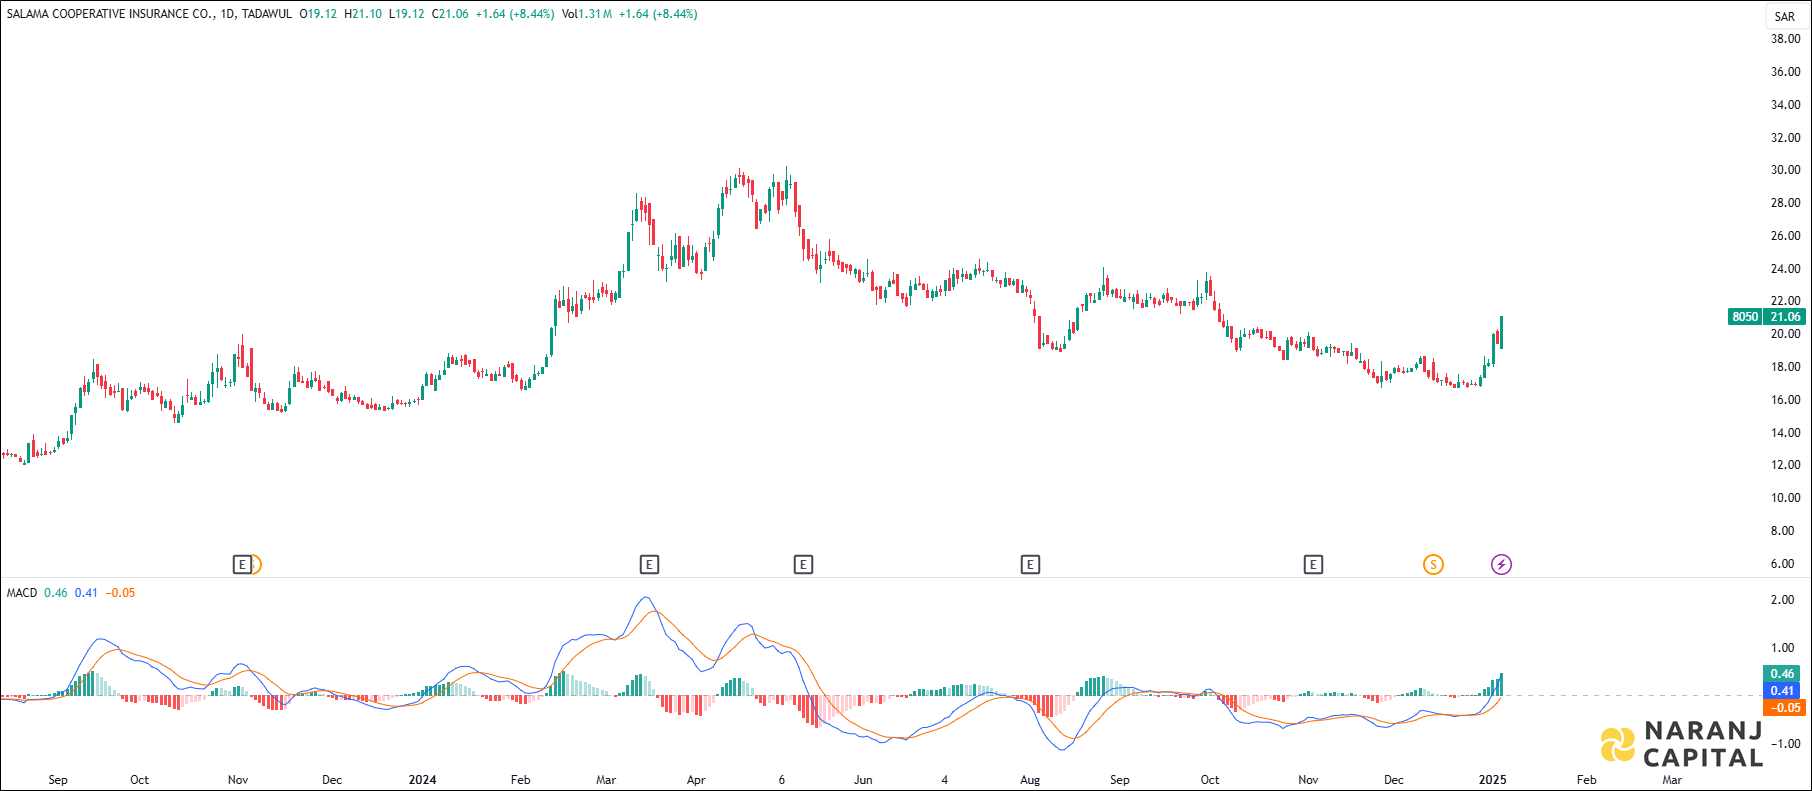This screenshot has width=1812, height=791.
Task: Click the Feb label right after 2024
Action: point(520,780)
